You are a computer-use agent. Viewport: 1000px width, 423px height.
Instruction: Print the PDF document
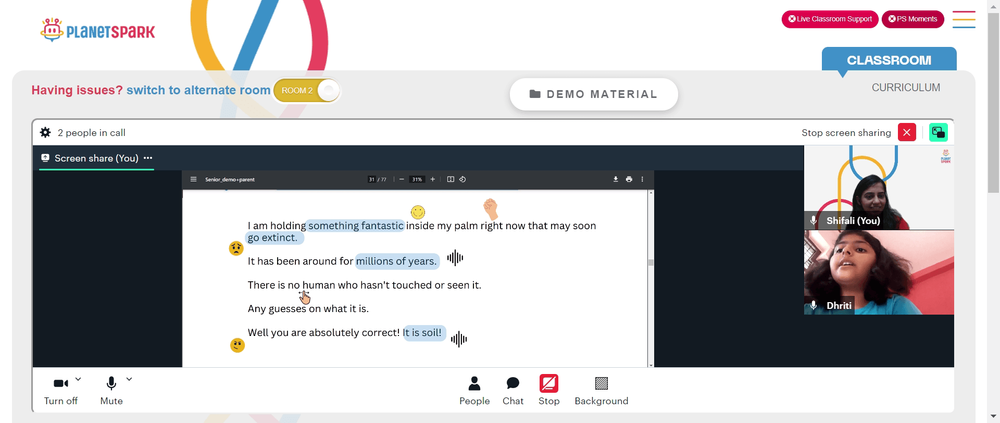coord(629,179)
